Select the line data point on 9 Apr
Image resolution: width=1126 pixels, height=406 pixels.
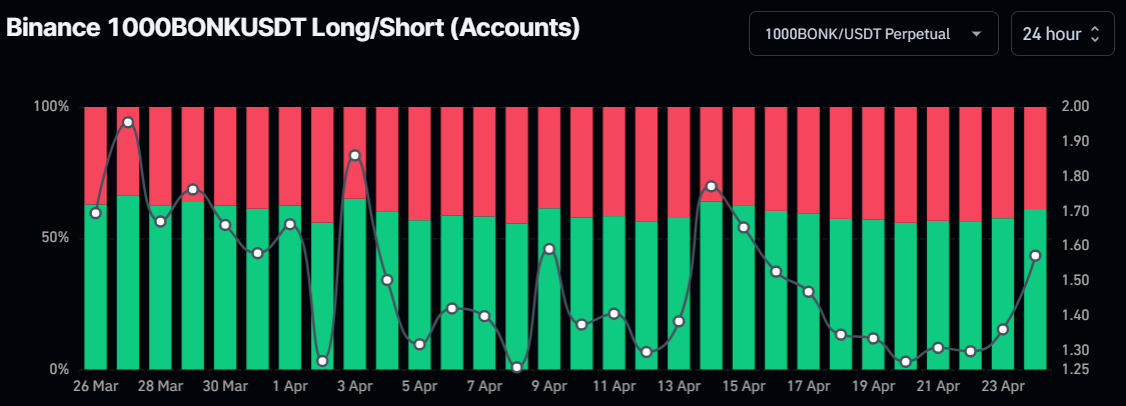[x=549, y=248]
